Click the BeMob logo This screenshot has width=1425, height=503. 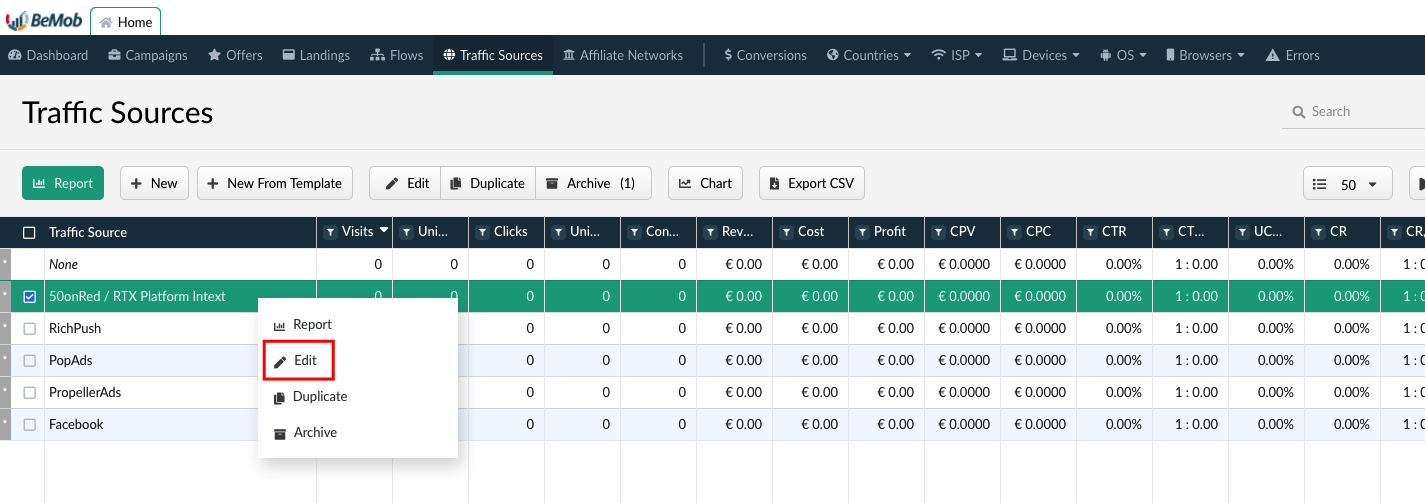(x=44, y=20)
